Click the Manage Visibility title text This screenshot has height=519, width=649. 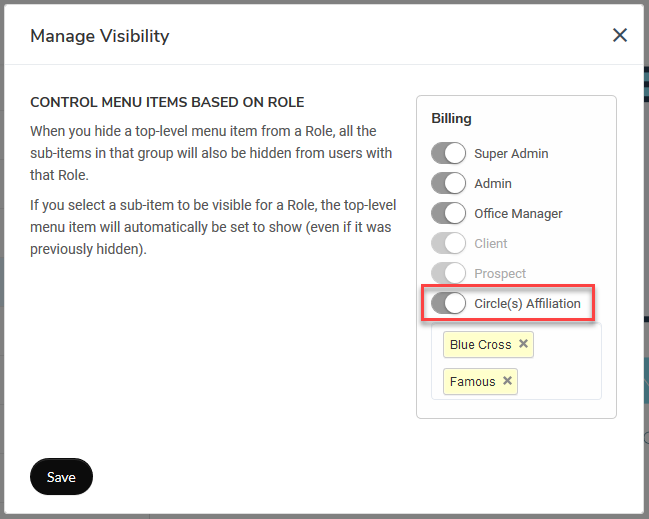coord(100,36)
